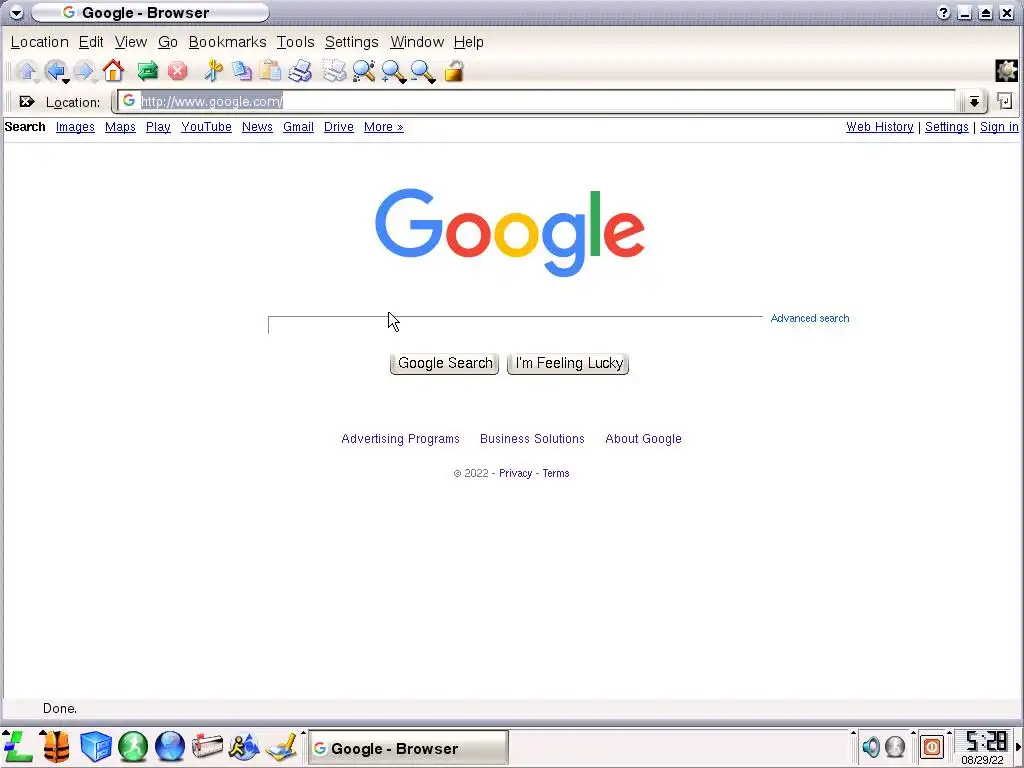Open the Location menu
1024x768 pixels.
click(39, 42)
